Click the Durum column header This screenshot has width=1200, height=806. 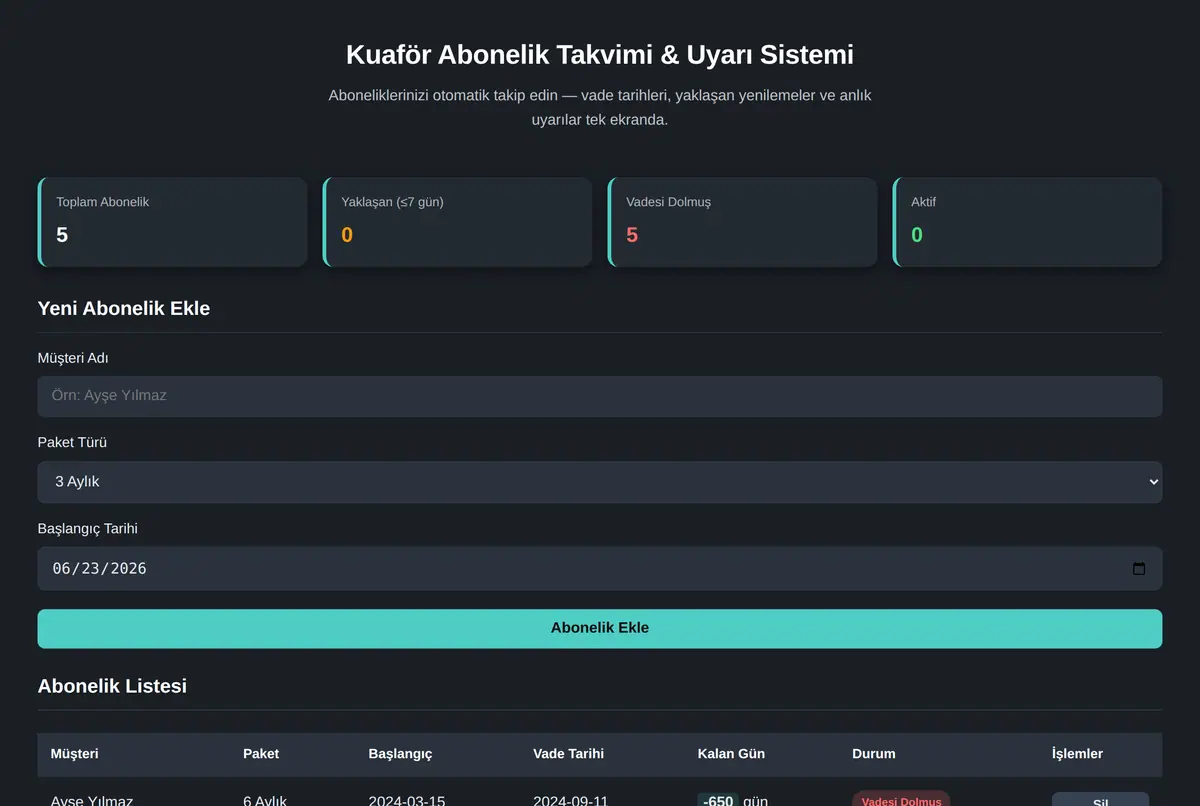click(x=874, y=754)
